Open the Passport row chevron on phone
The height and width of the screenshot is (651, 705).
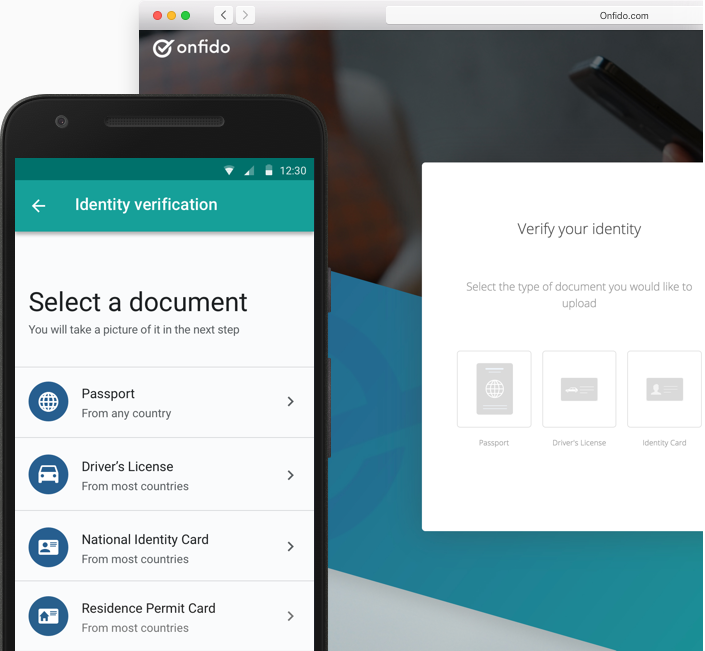[290, 401]
